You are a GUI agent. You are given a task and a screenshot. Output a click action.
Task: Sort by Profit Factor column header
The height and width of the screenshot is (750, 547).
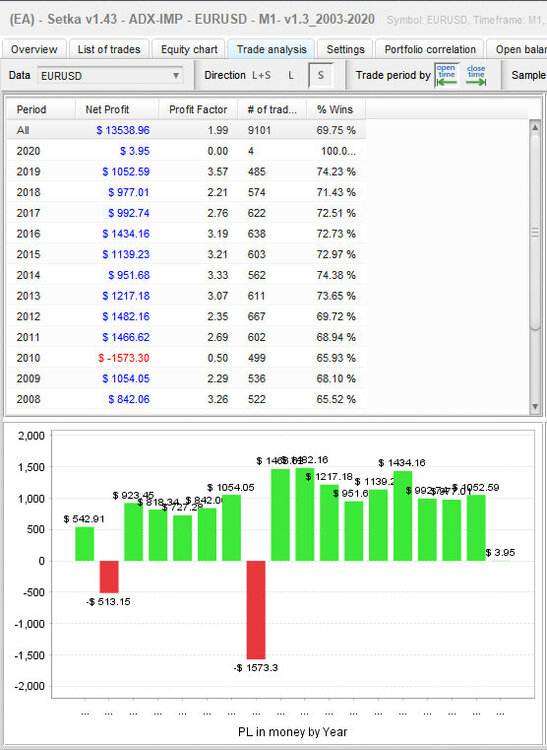pyautogui.click(x=198, y=110)
